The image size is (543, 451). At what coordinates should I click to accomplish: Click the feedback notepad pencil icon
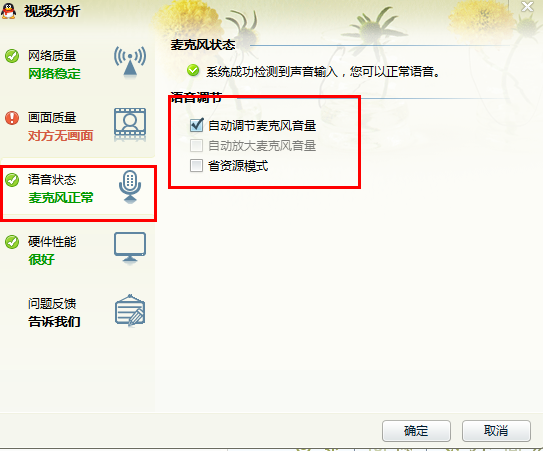pos(130,310)
